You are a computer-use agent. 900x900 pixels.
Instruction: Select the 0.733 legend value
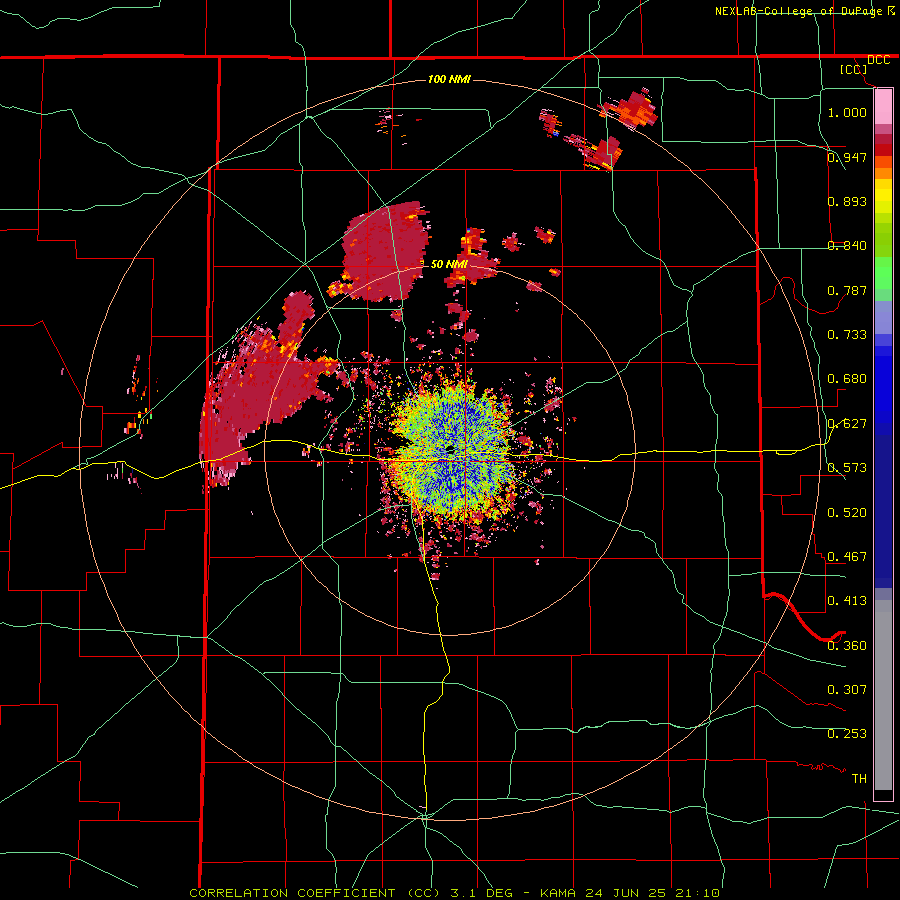847,334
